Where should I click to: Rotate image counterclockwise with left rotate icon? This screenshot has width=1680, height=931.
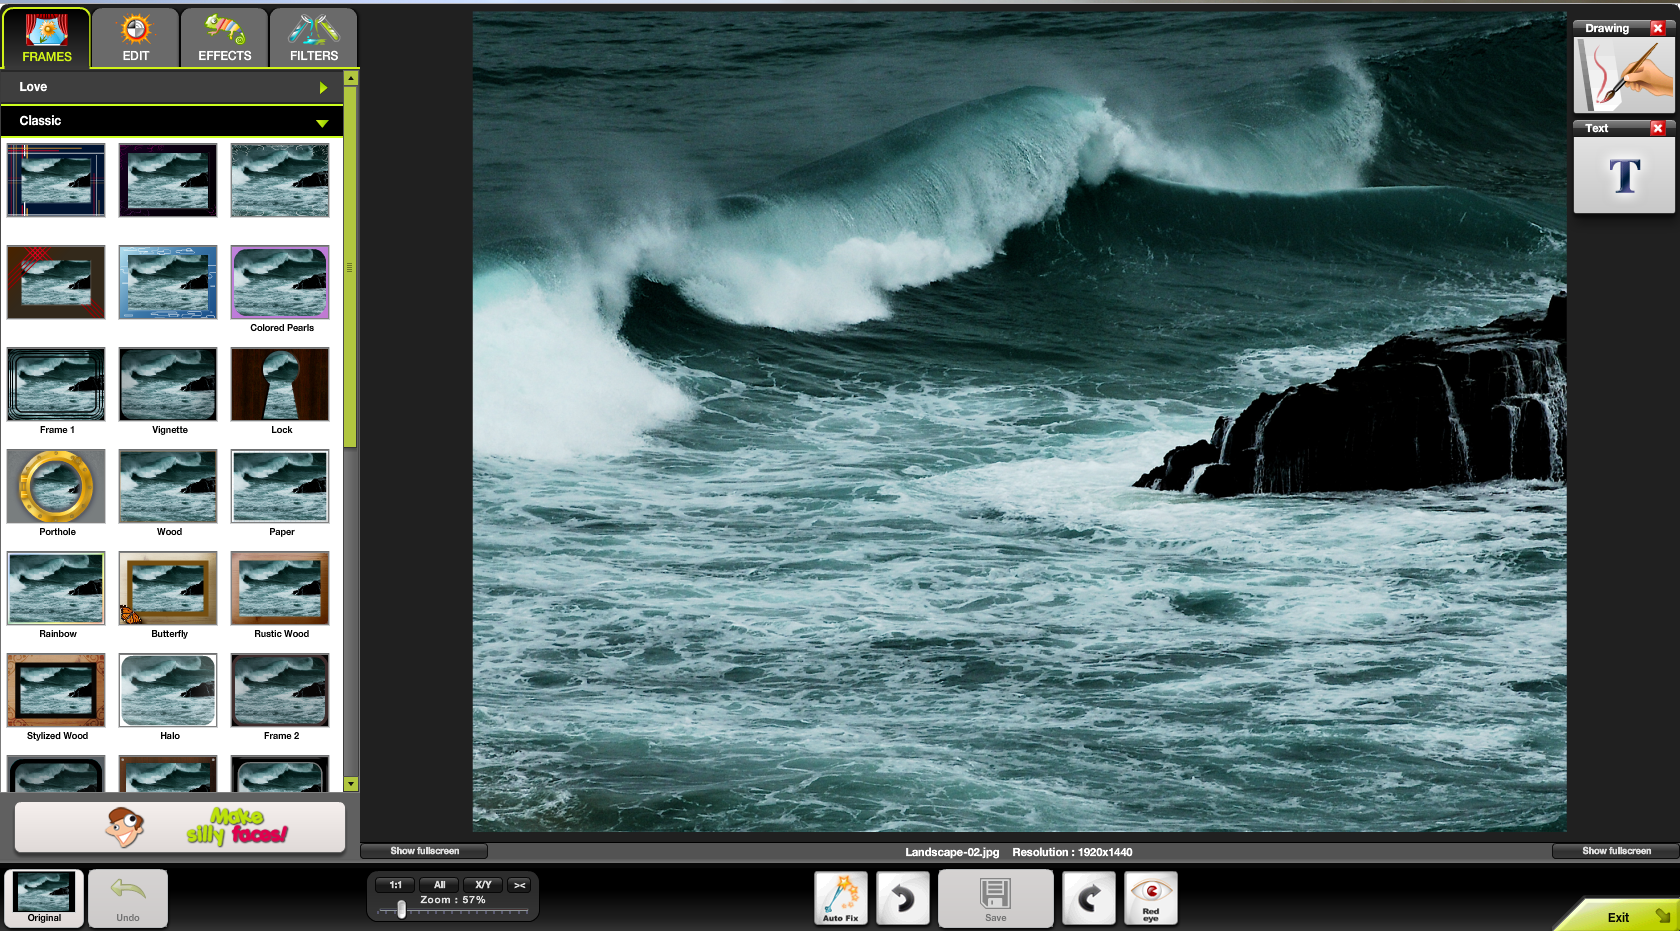[903, 898]
